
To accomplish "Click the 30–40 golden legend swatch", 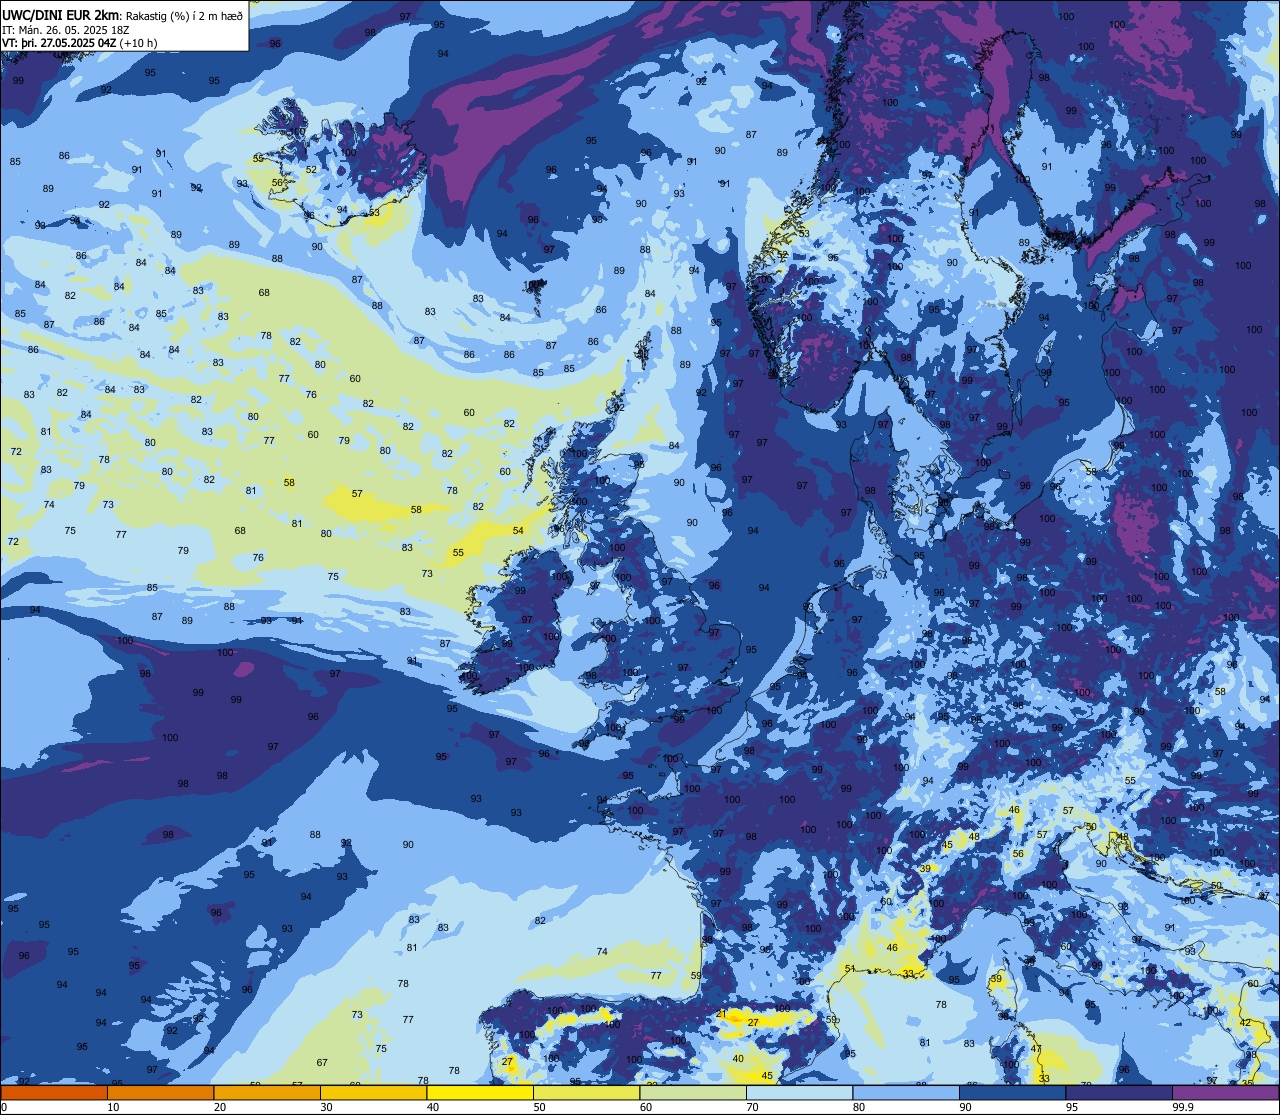I will pyautogui.click(x=373, y=1092).
